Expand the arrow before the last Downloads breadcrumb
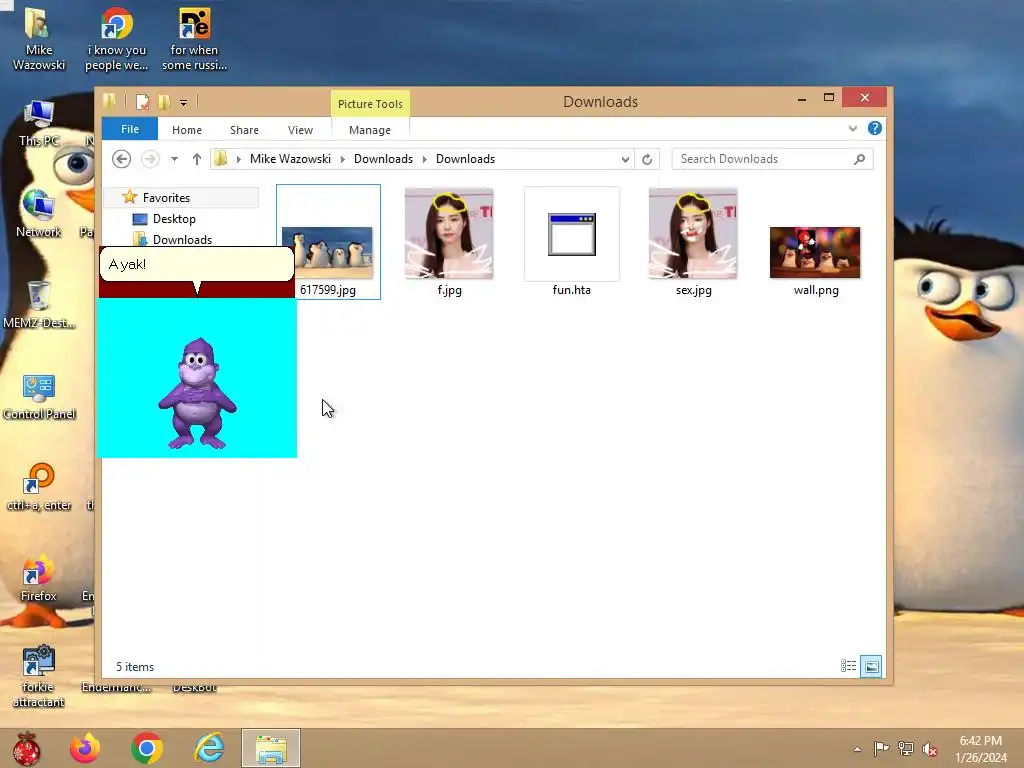Viewport: 1024px width, 768px height. pos(424,159)
